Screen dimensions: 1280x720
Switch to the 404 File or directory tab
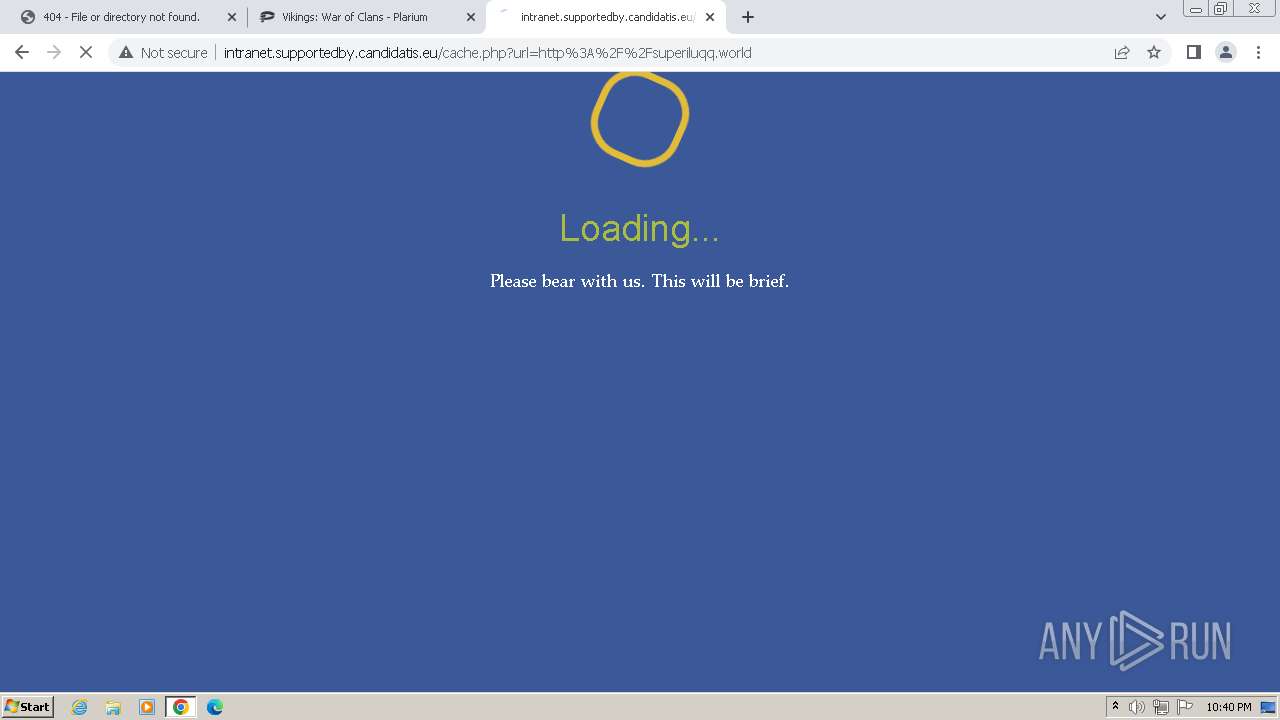tap(121, 17)
